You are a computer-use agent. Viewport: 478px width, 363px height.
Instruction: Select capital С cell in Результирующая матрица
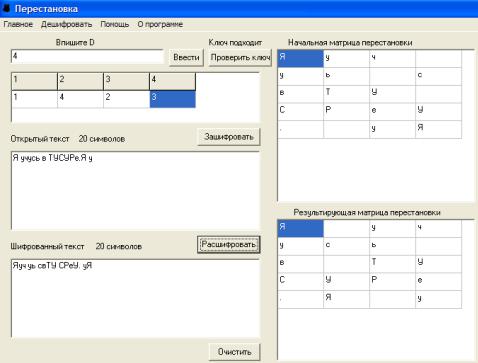click(x=300, y=282)
